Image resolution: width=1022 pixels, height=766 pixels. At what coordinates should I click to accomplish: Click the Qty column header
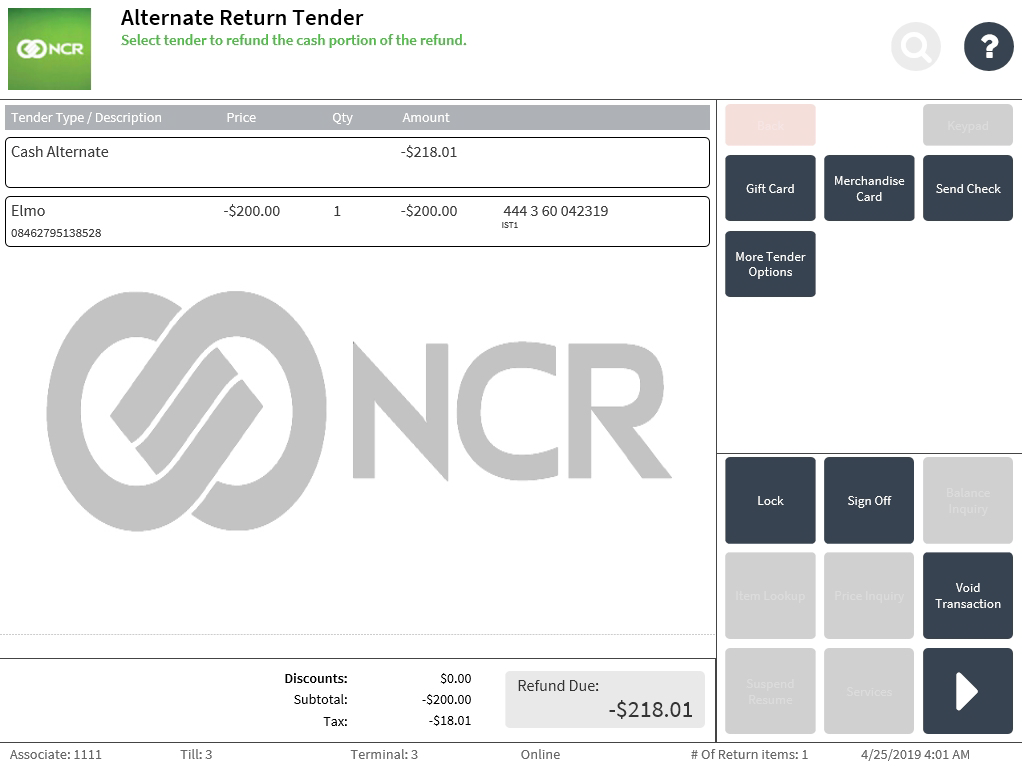tap(342, 117)
